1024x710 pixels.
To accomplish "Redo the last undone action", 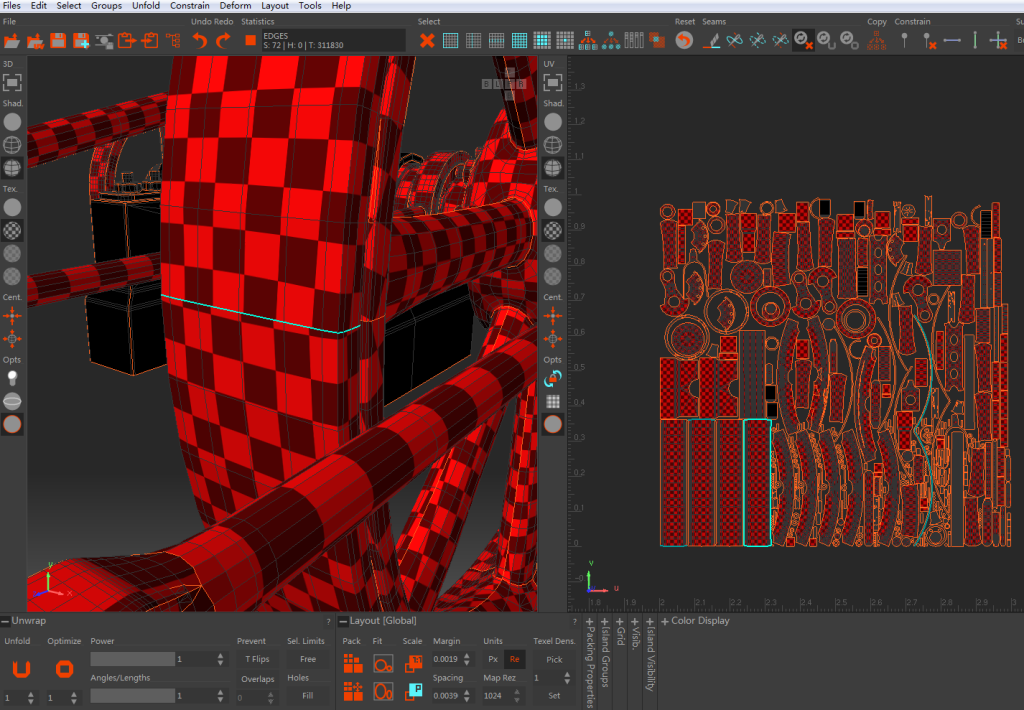I will [223, 41].
